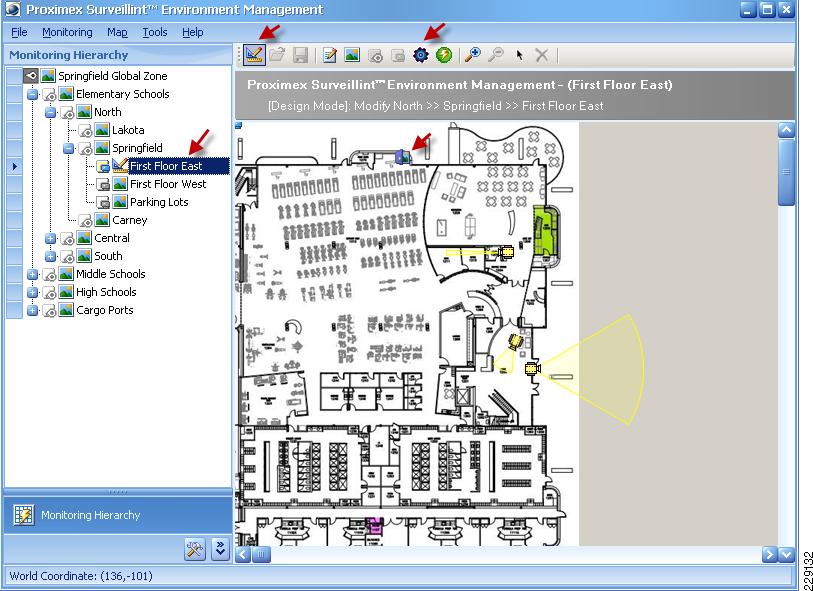Viewport: 813px width, 591px height.
Task: Click the map's horizontal scrollbar thumb
Action: click(x=261, y=555)
